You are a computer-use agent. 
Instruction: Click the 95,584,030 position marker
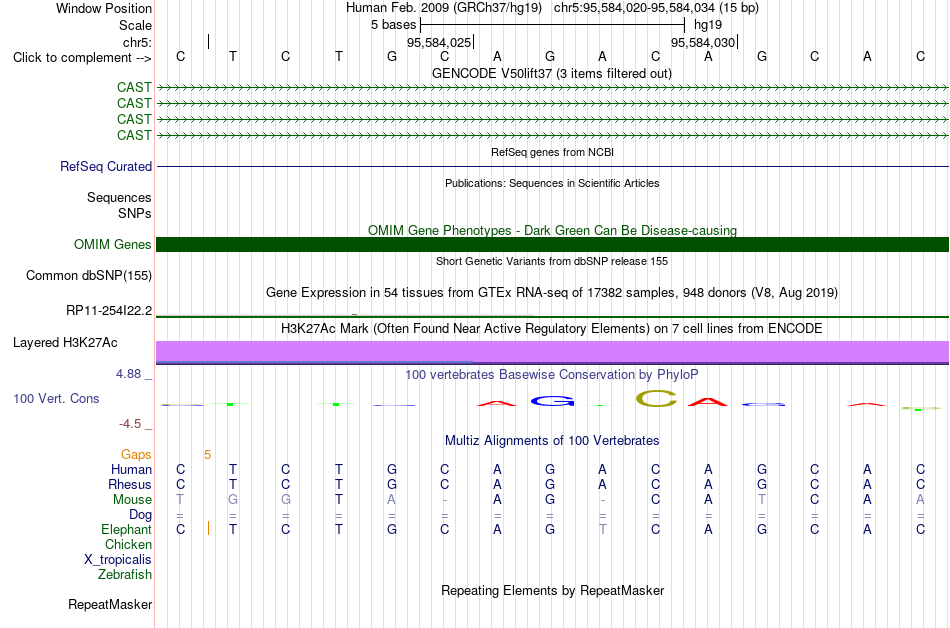(703, 42)
